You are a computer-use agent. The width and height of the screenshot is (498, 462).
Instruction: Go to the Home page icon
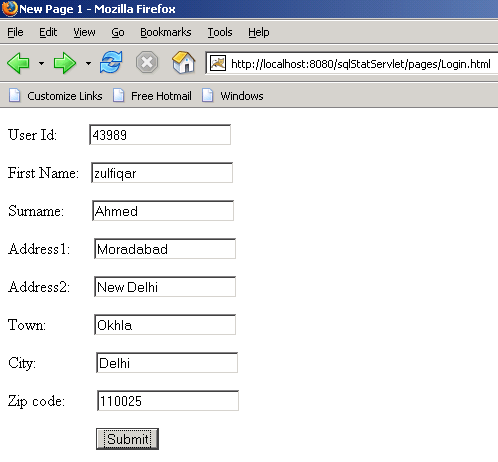pos(183,62)
